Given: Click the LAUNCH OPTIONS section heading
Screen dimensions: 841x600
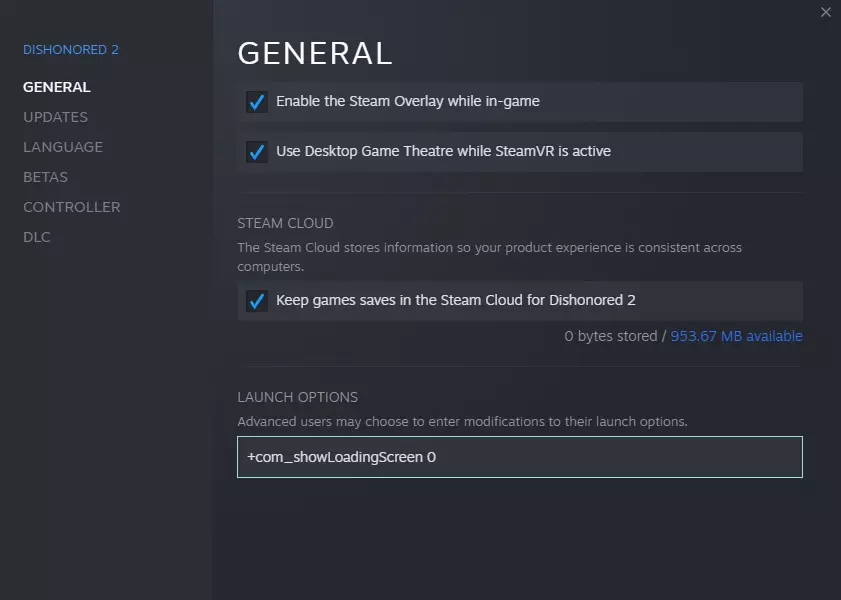Looking at the screenshot, I should pos(297,397).
